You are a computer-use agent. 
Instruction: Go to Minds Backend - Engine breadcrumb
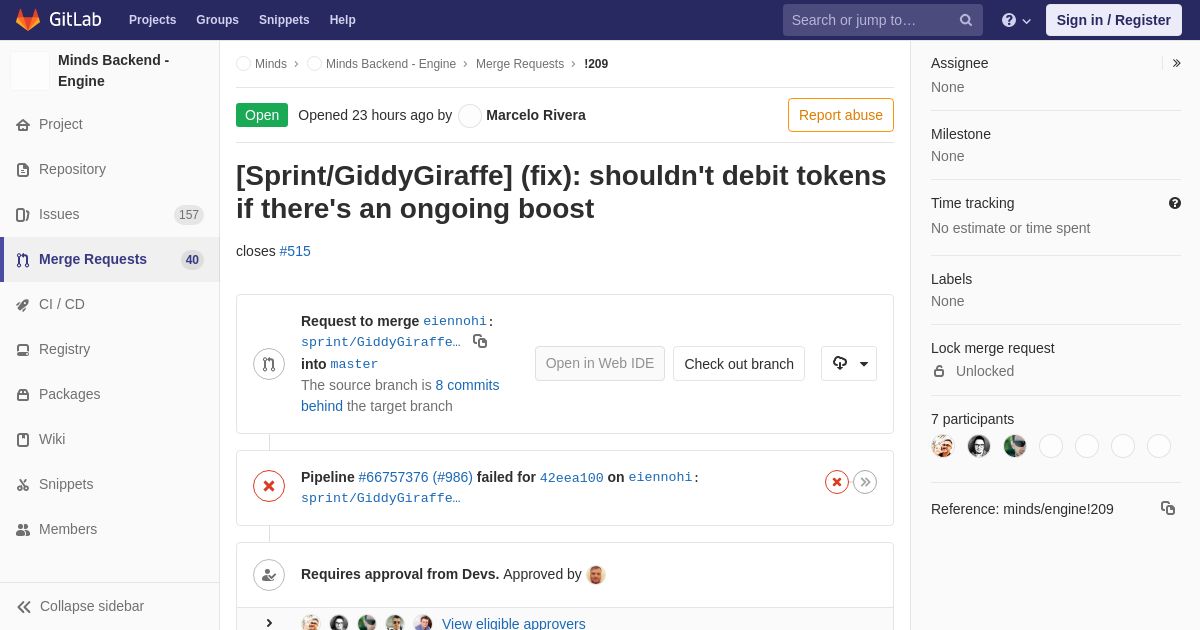tap(390, 64)
